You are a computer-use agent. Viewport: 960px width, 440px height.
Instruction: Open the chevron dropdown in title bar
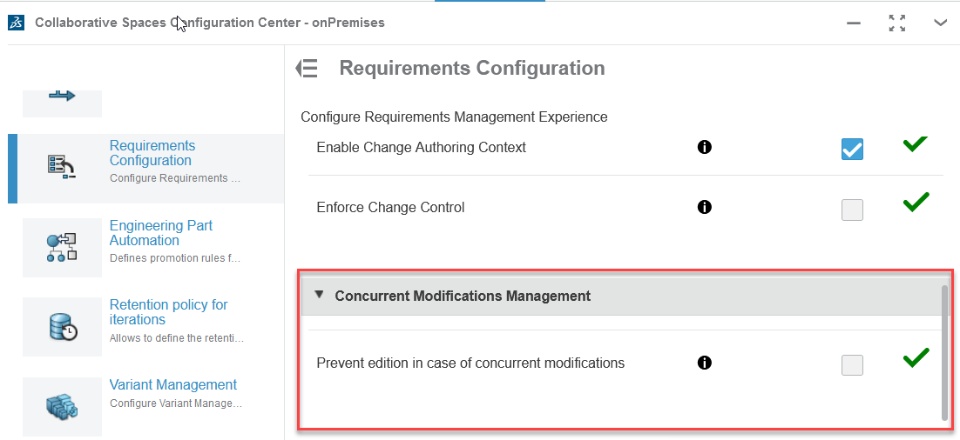(940, 22)
